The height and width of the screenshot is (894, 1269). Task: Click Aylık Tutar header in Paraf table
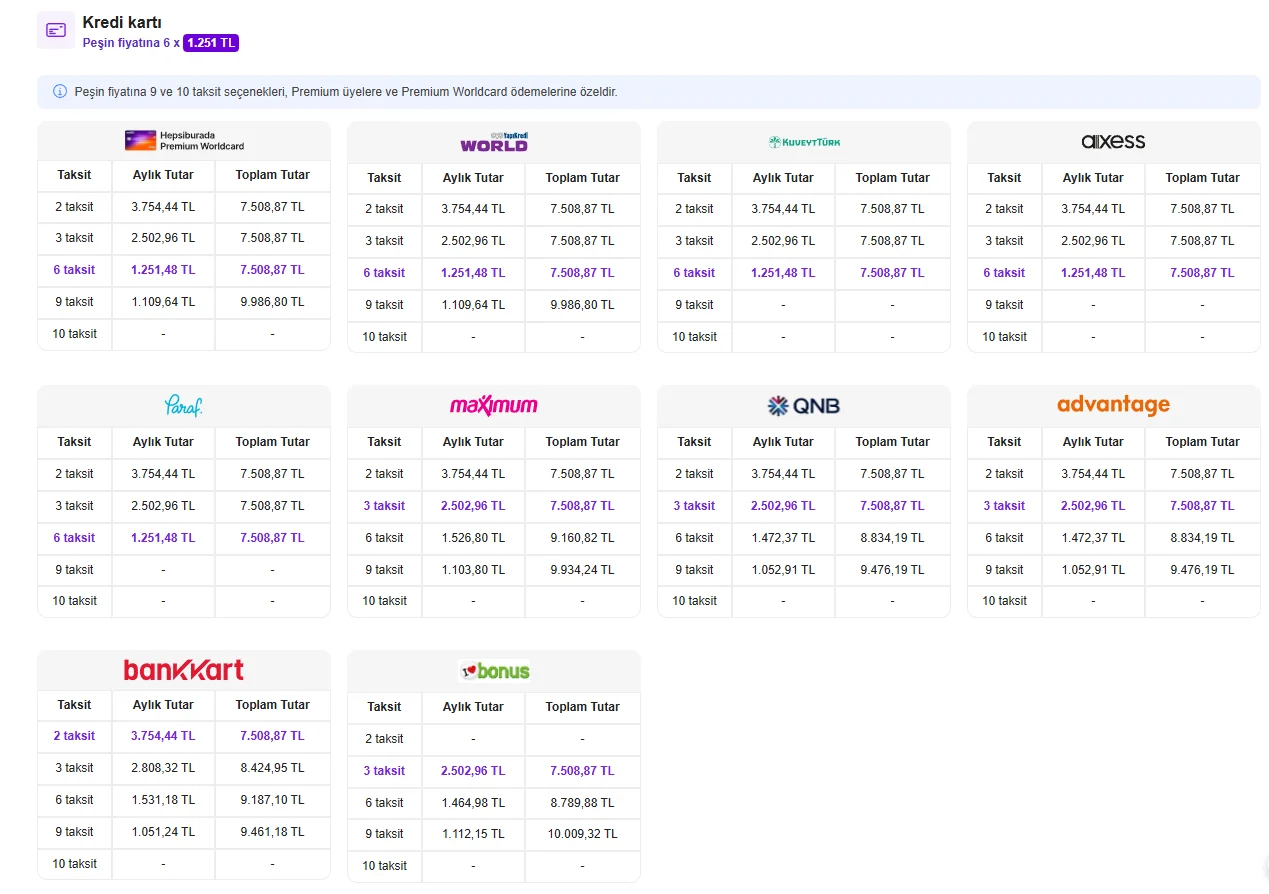pyautogui.click(x=163, y=441)
